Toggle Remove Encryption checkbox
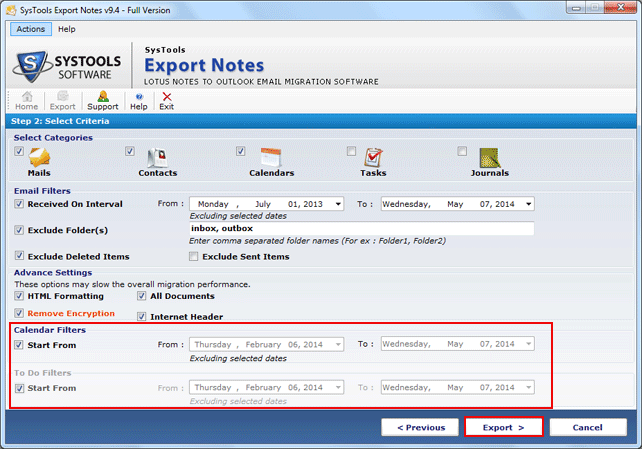The height and width of the screenshot is (449, 642). pos(19,313)
